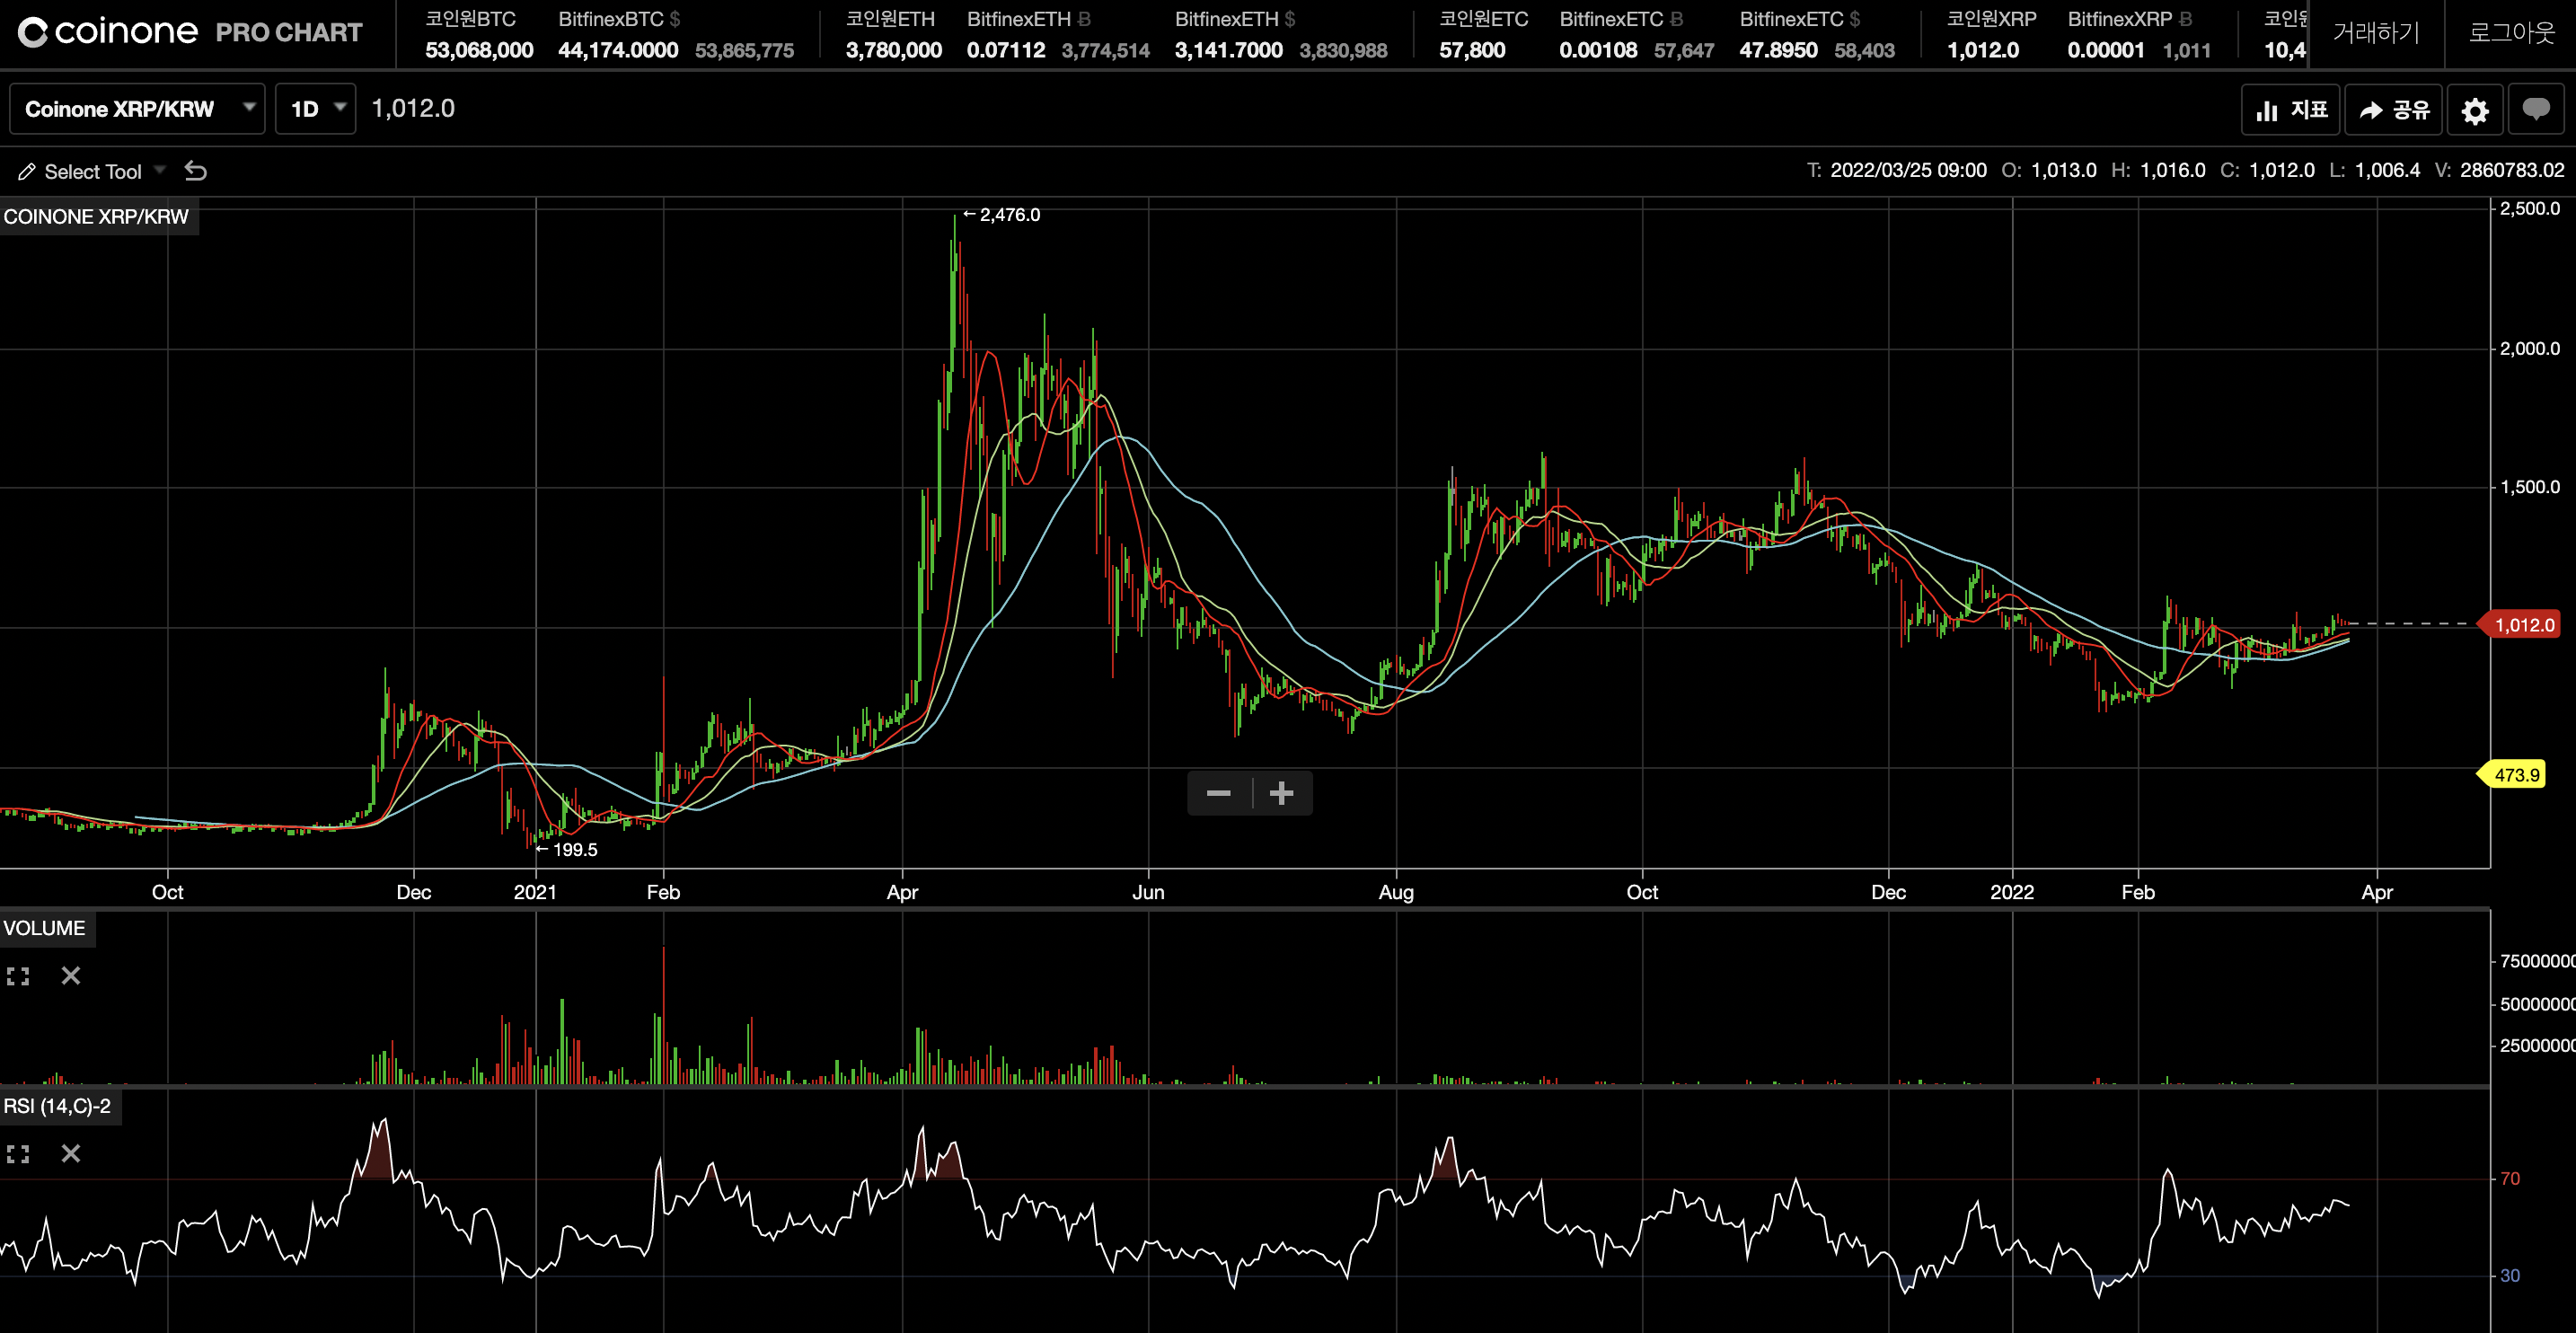Click the 공유 share button
Image resolution: width=2576 pixels, height=1333 pixels.
[x=2393, y=110]
